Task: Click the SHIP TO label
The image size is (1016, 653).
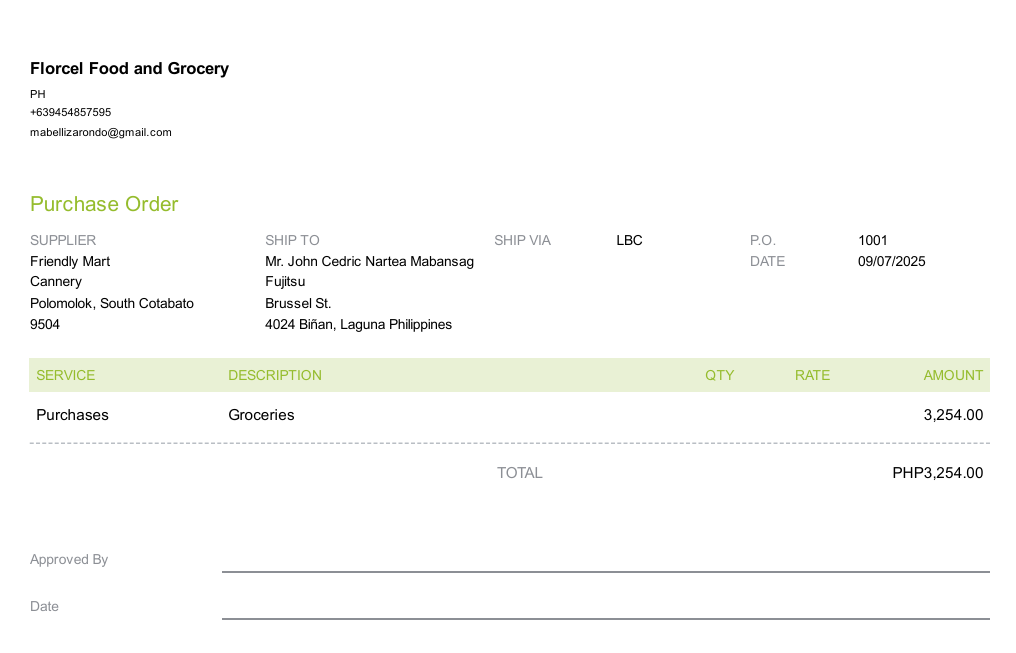Action: (x=292, y=240)
